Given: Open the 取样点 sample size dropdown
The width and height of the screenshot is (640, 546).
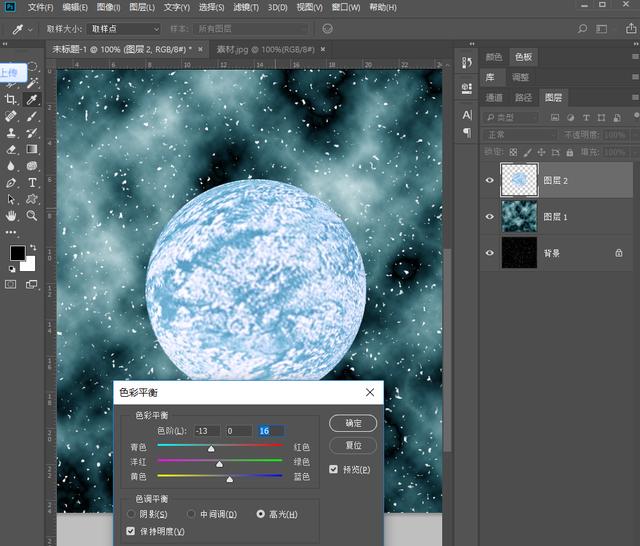Looking at the screenshot, I should pos(123,29).
